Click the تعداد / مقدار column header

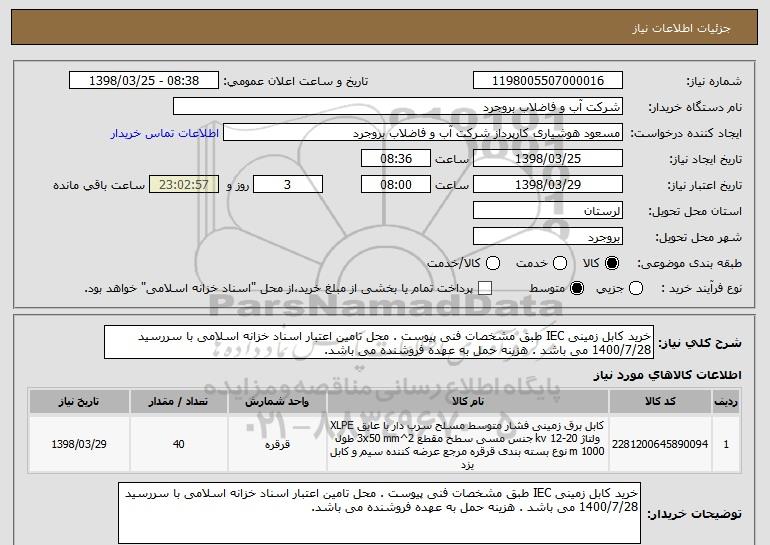click(x=178, y=402)
